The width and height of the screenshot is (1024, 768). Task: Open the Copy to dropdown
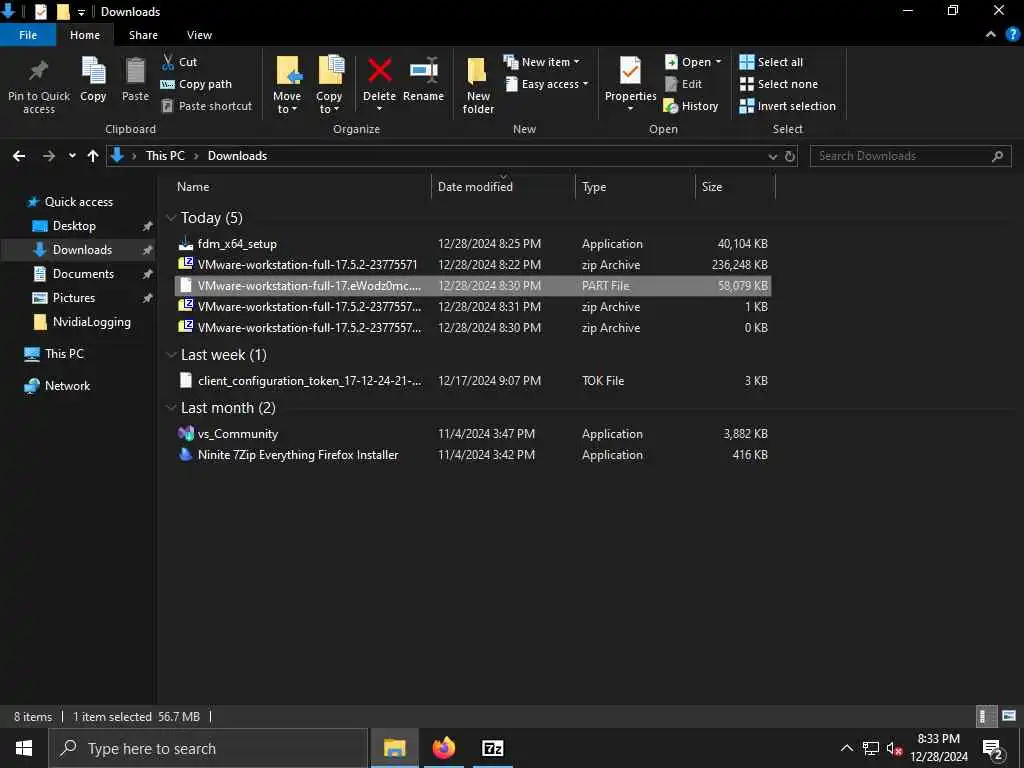(328, 103)
